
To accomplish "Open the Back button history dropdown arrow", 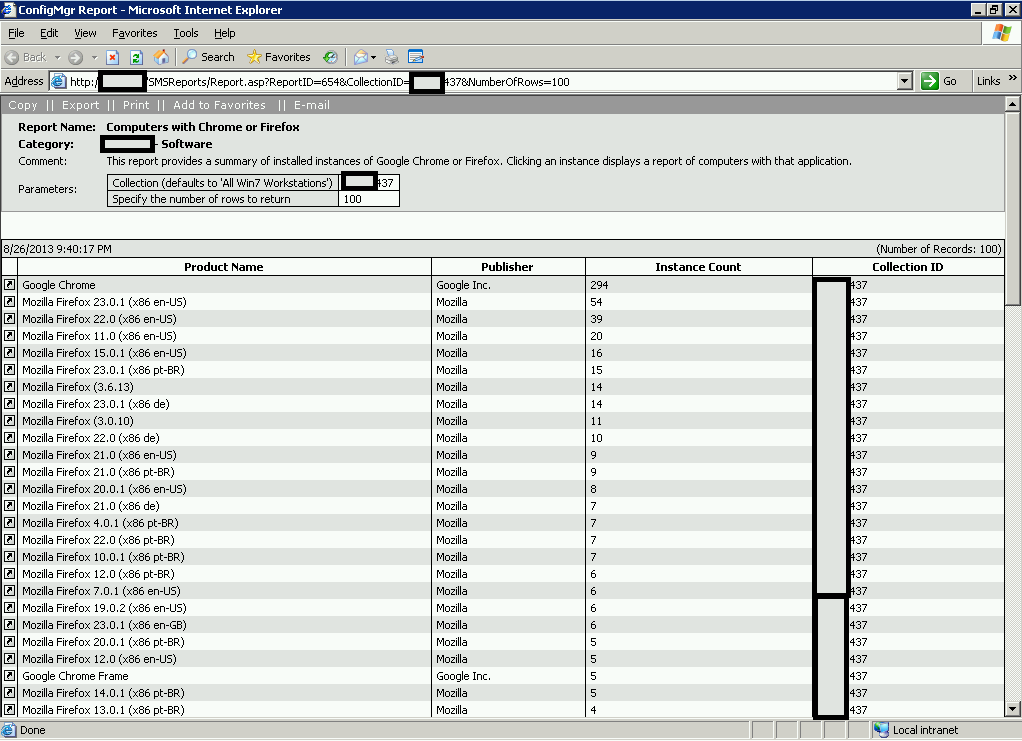I will coord(57,57).
